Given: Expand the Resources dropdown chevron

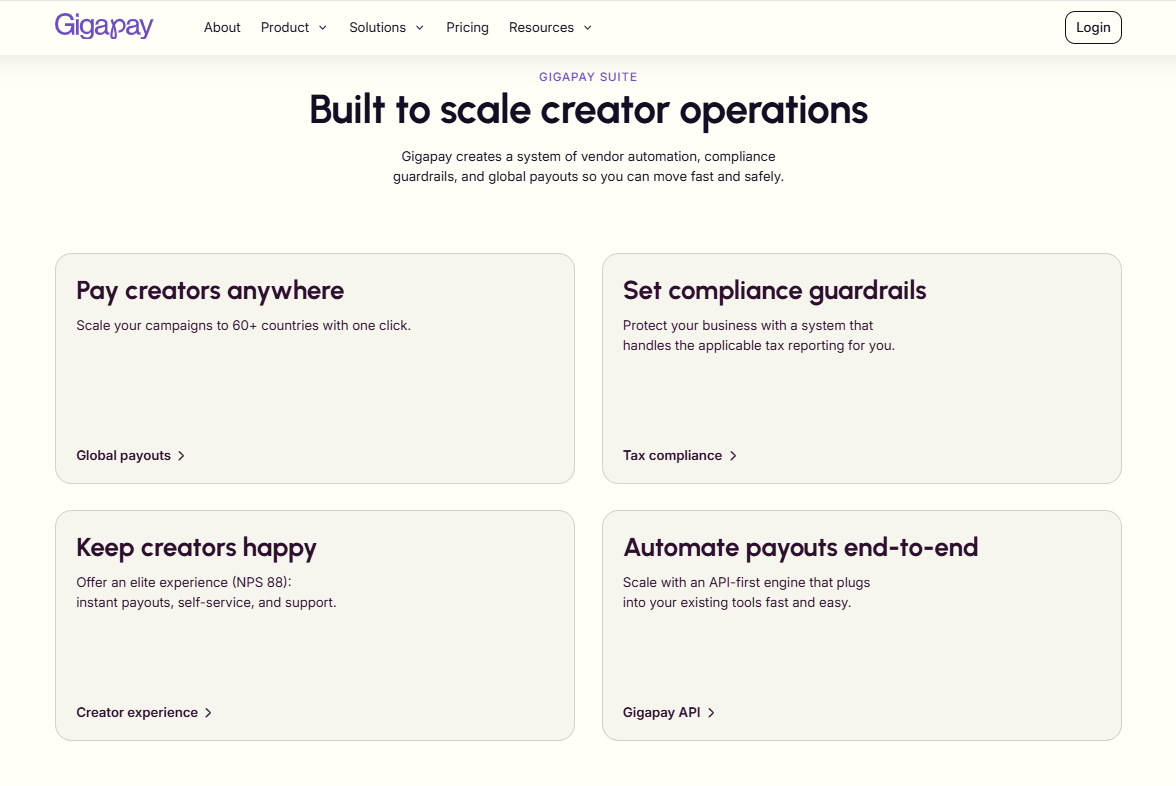Looking at the screenshot, I should tap(588, 28).
